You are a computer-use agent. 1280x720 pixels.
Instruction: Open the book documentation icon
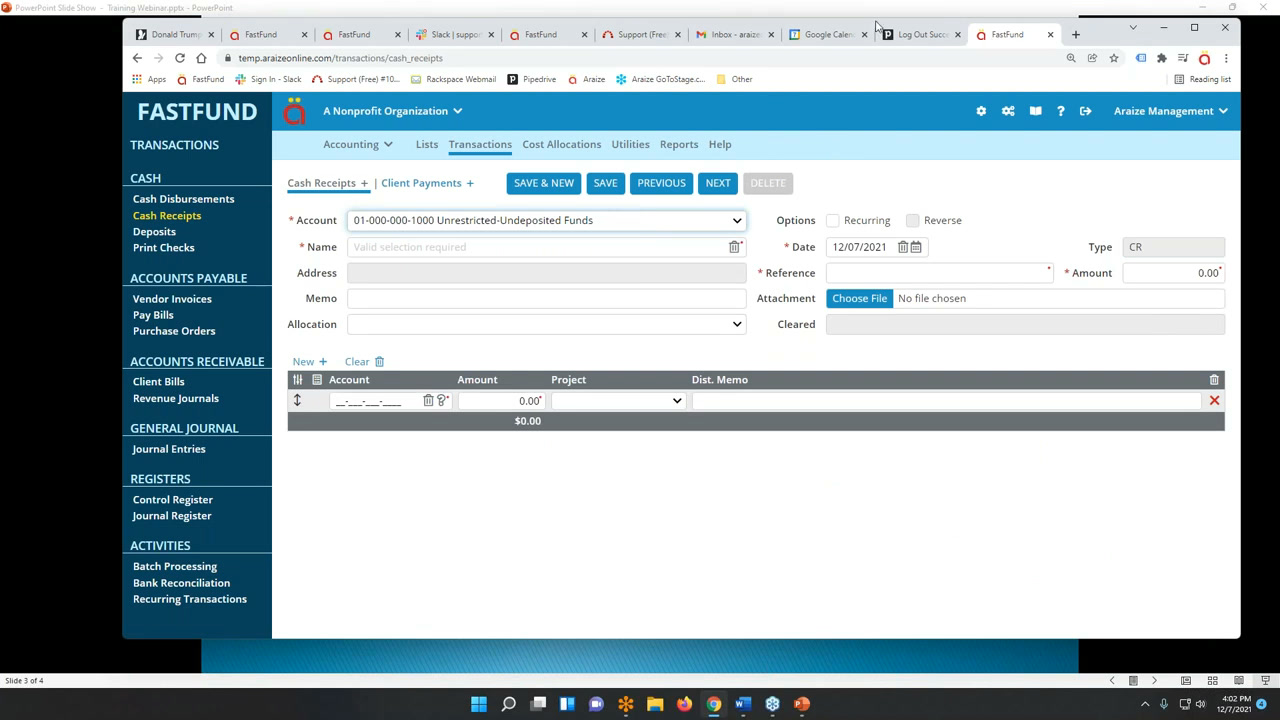tap(1035, 111)
